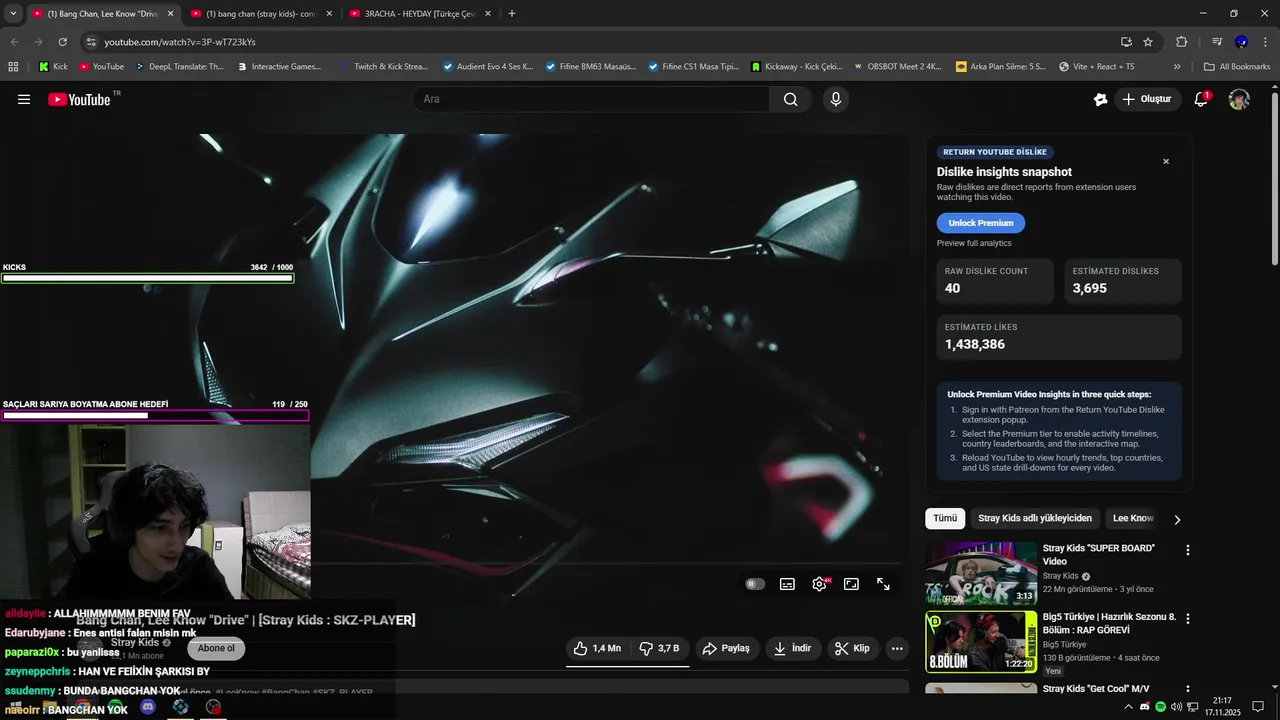
Task: Install or cast icon in the address bar
Action: [1126, 42]
